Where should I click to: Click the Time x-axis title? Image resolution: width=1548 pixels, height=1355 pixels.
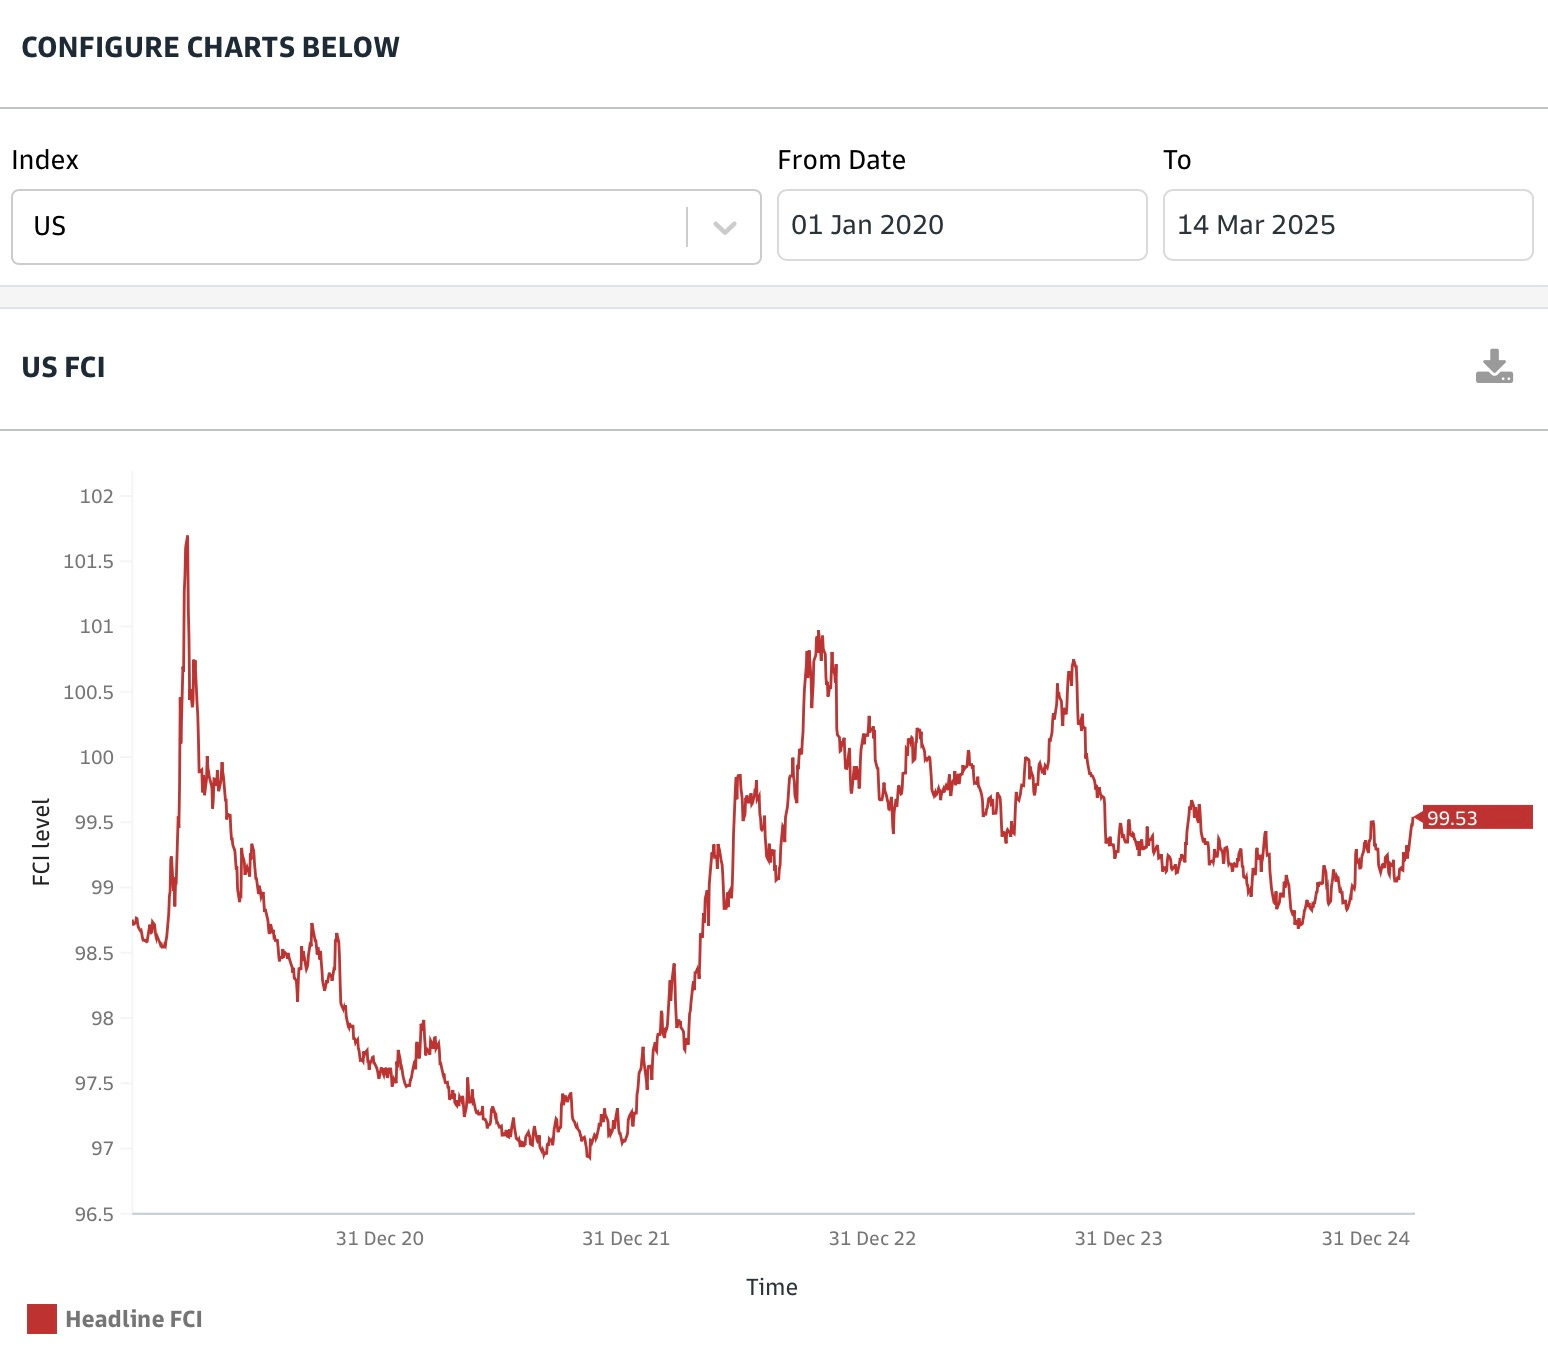(772, 1287)
